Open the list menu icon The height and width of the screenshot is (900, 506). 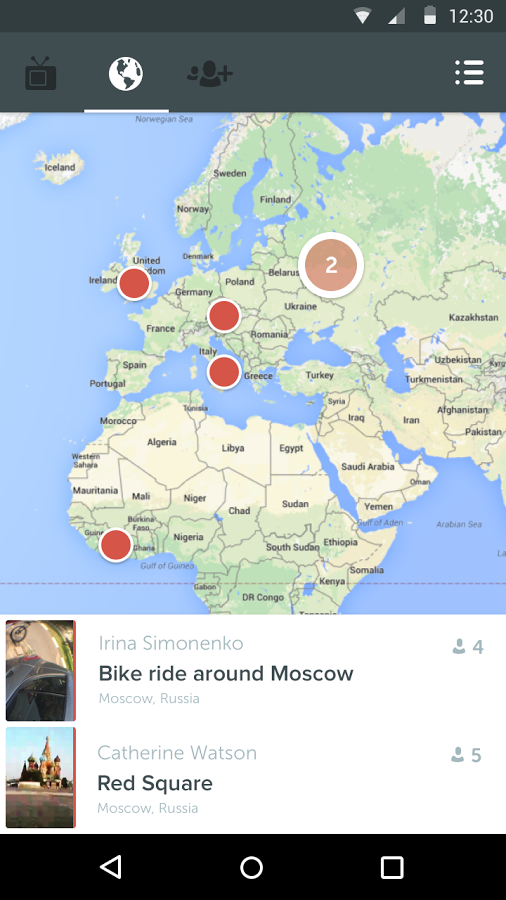tap(469, 73)
